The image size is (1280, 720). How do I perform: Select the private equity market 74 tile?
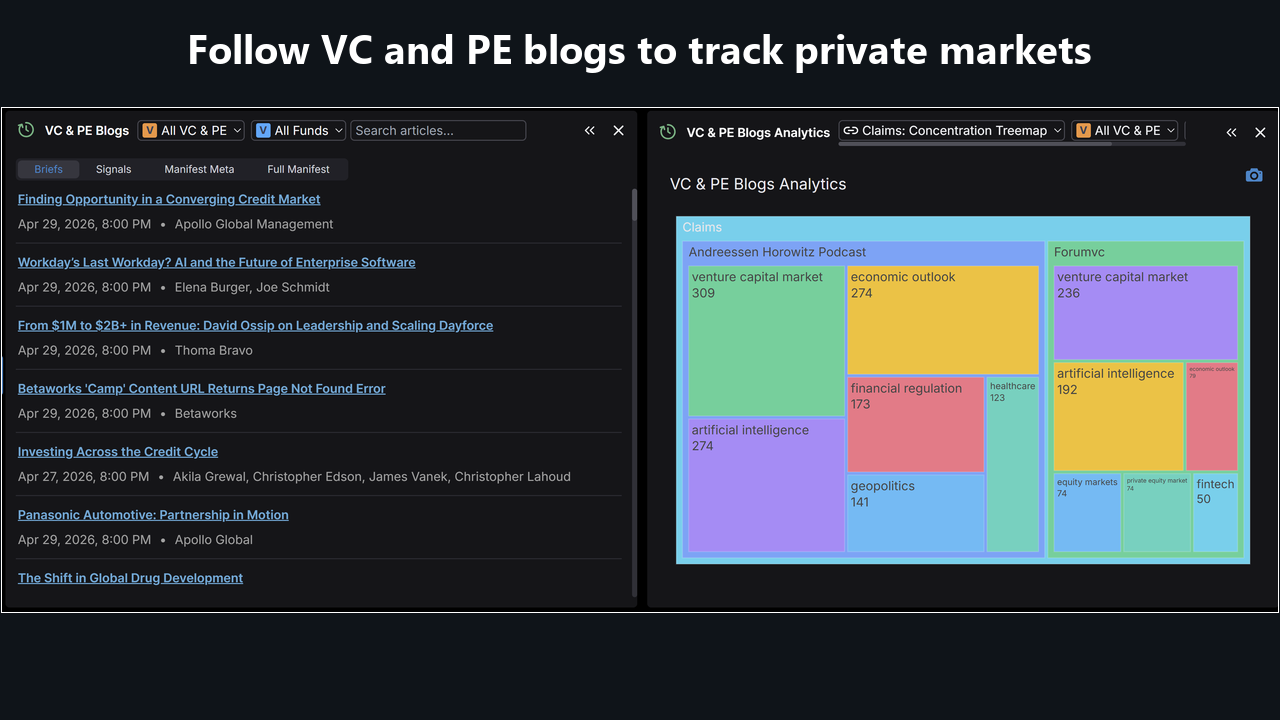pos(1157,512)
